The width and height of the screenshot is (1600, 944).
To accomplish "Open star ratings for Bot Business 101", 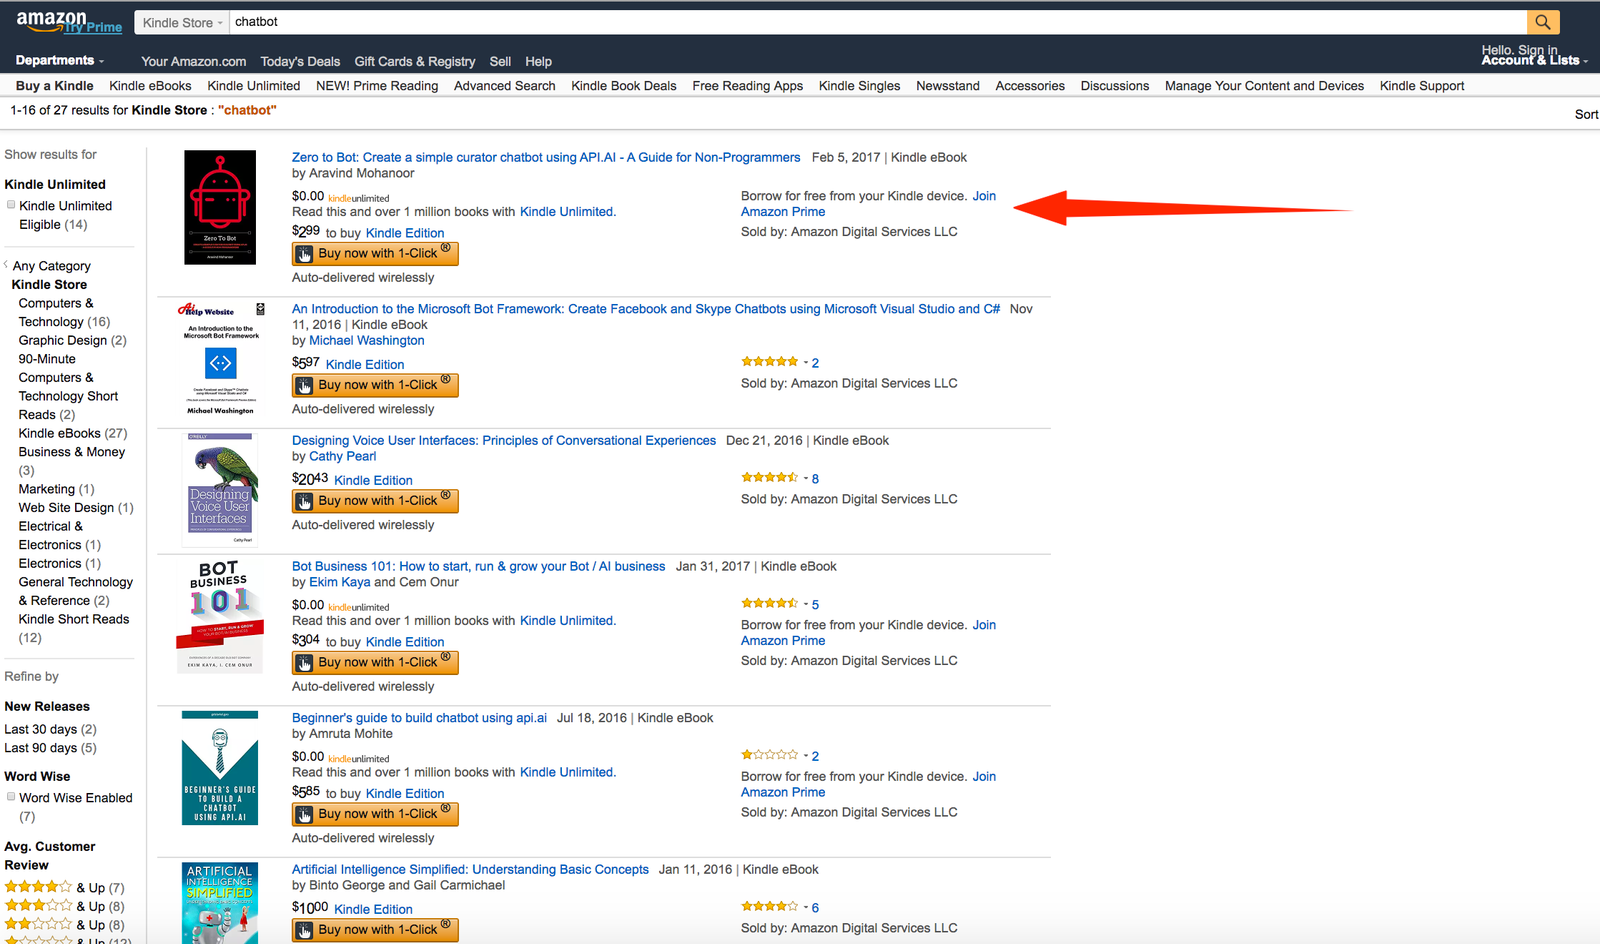I will 770,604.
